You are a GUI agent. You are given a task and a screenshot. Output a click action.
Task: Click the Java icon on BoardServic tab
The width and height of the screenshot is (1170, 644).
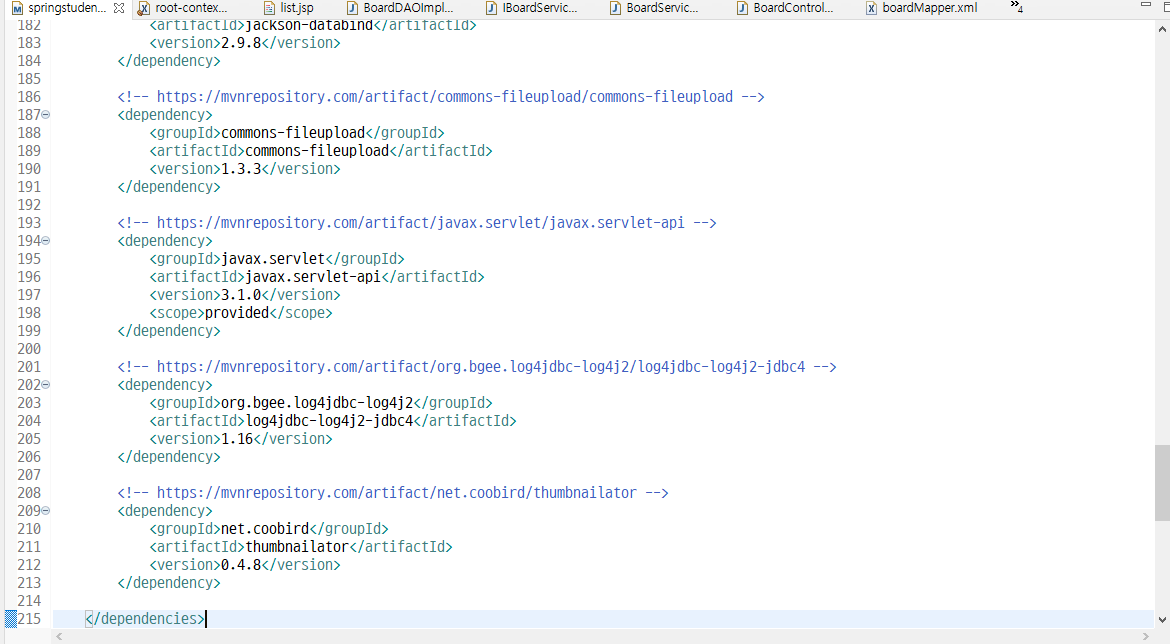(615, 9)
